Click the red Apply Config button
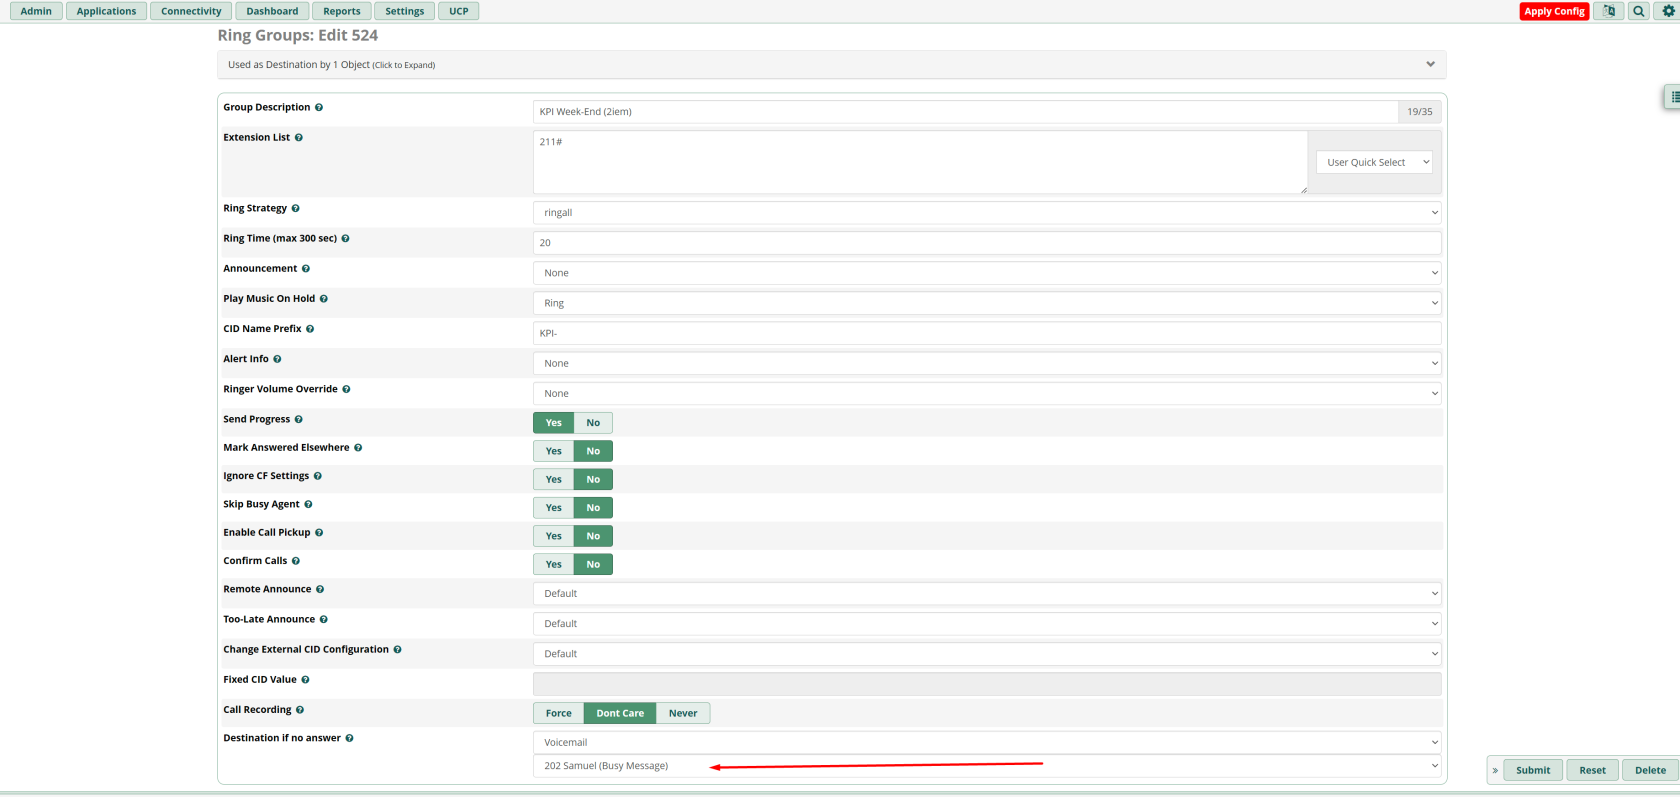 tap(1554, 11)
